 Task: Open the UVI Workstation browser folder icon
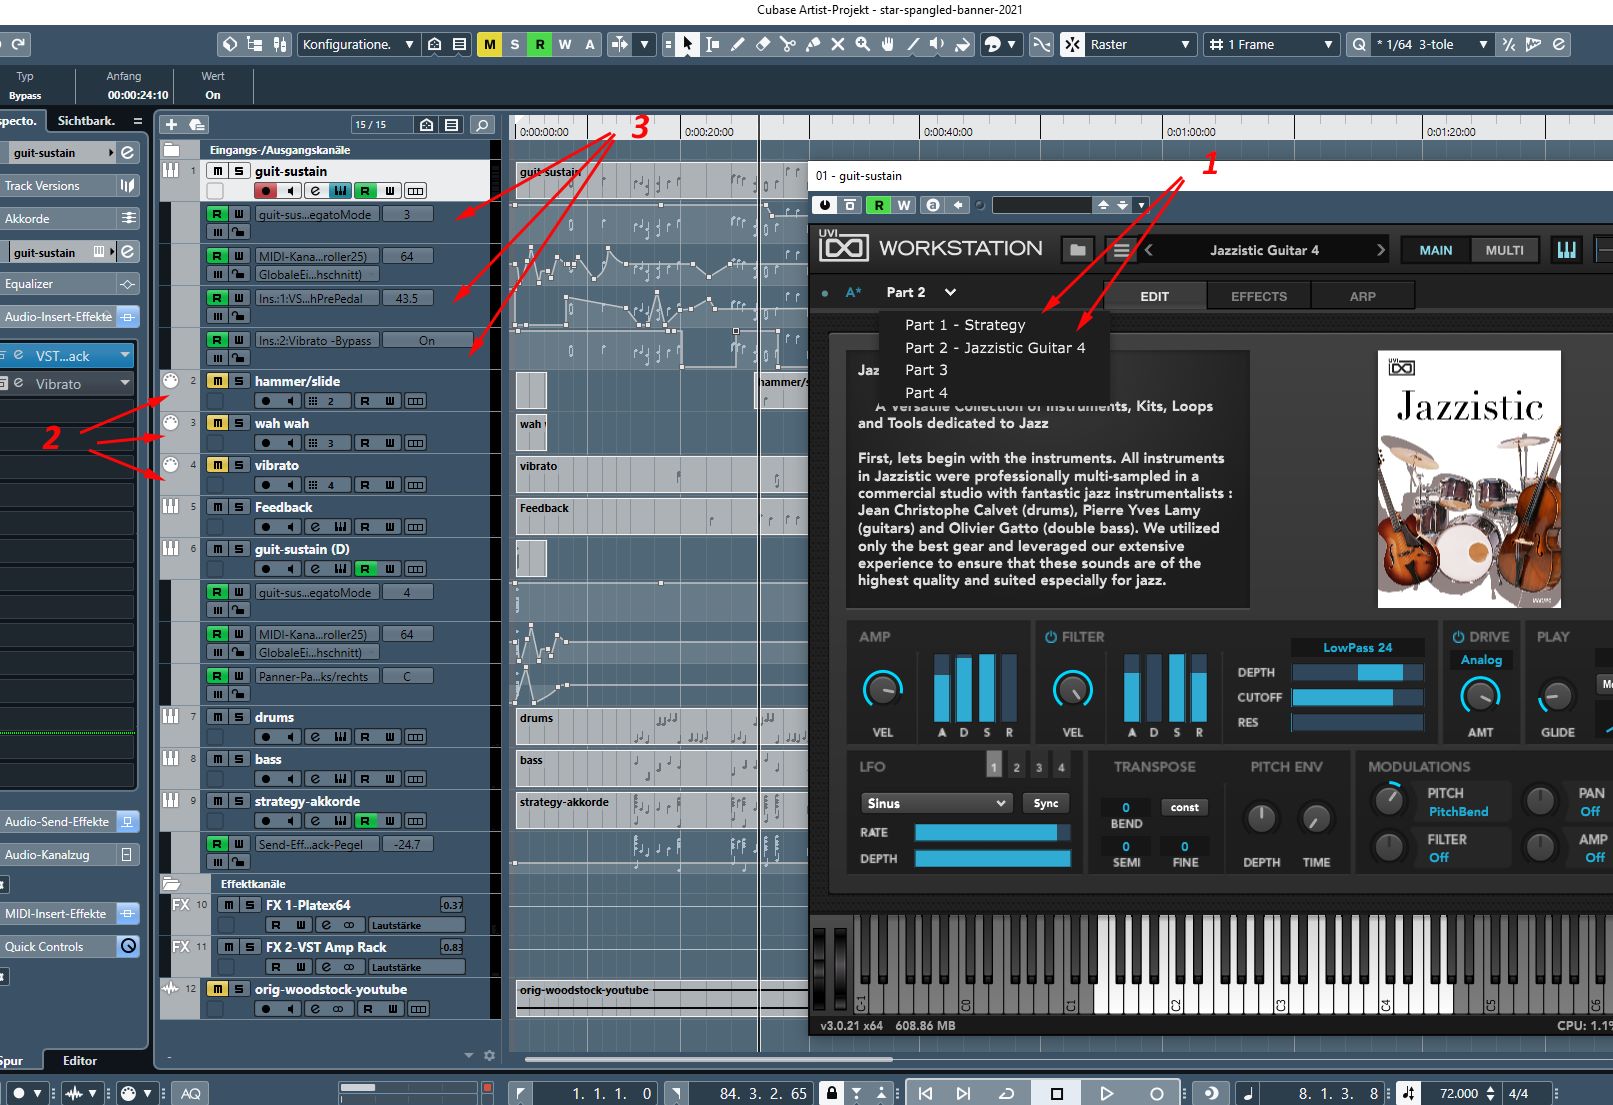tap(1077, 250)
